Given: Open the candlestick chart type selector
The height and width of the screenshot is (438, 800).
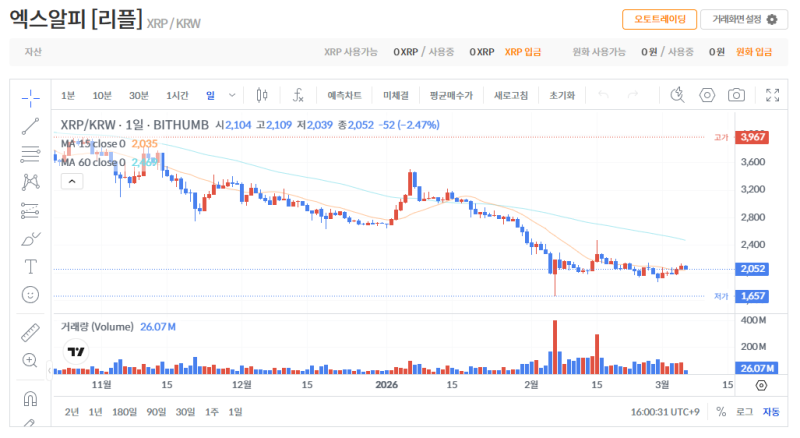Looking at the screenshot, I should [262, 95].
